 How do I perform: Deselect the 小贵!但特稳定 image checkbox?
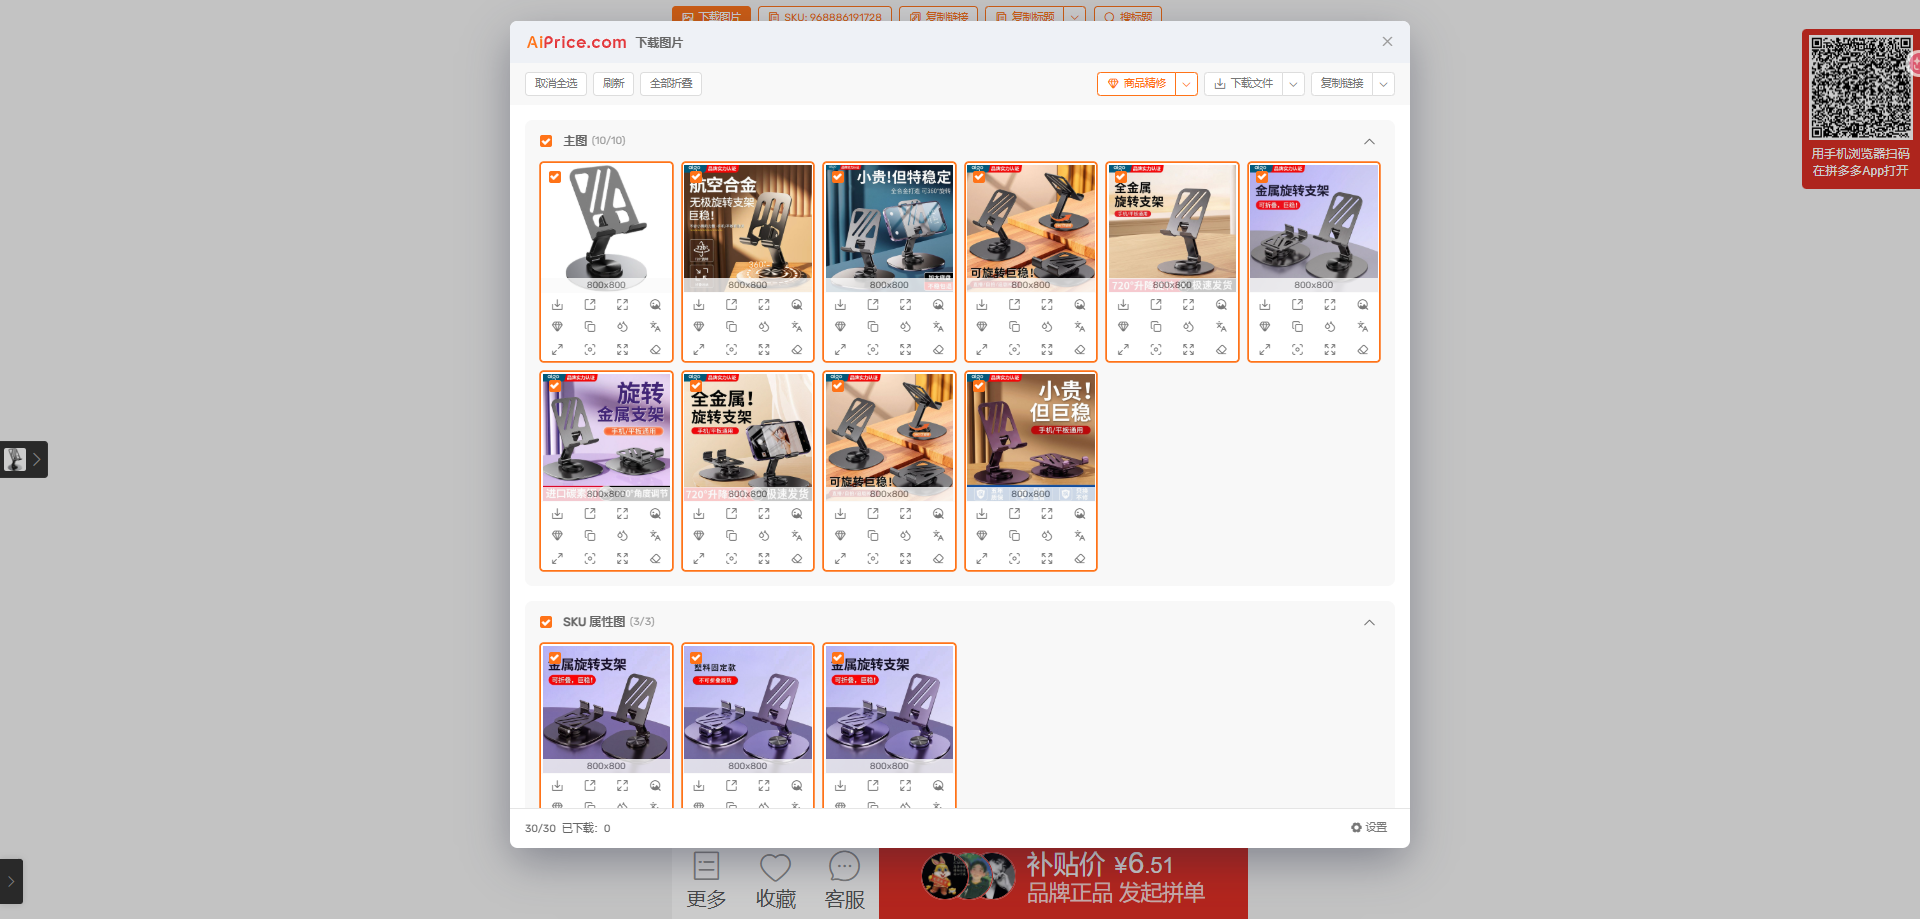tap(838, 177)
